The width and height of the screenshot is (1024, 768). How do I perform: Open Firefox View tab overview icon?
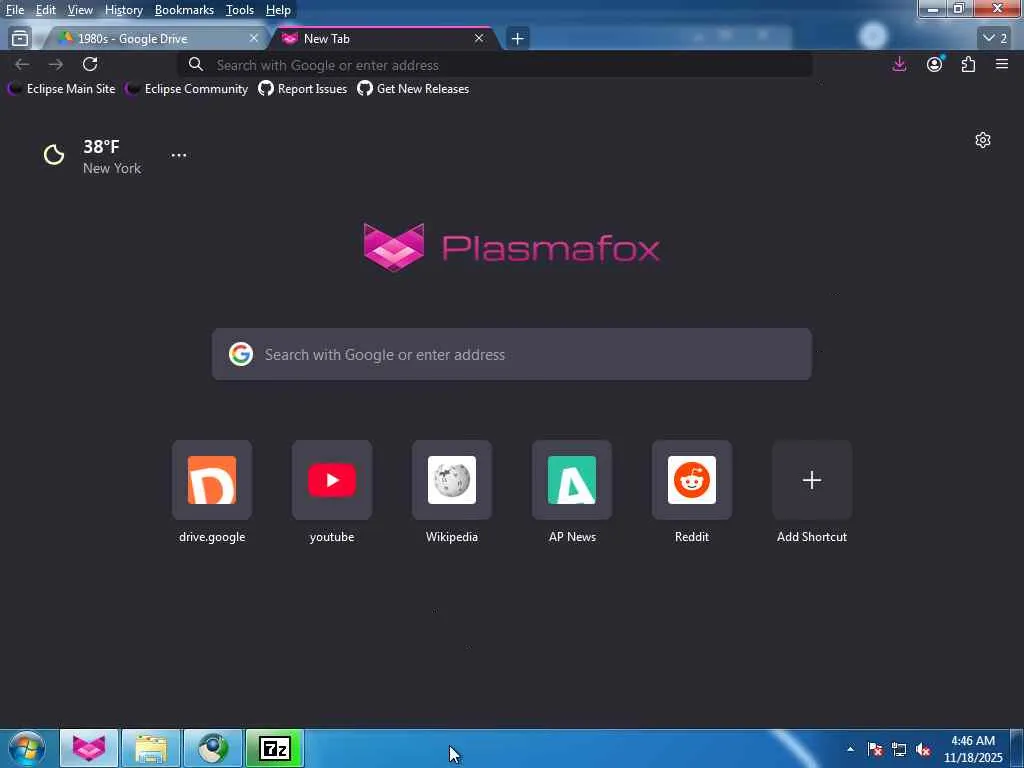[x=20, y=39]
